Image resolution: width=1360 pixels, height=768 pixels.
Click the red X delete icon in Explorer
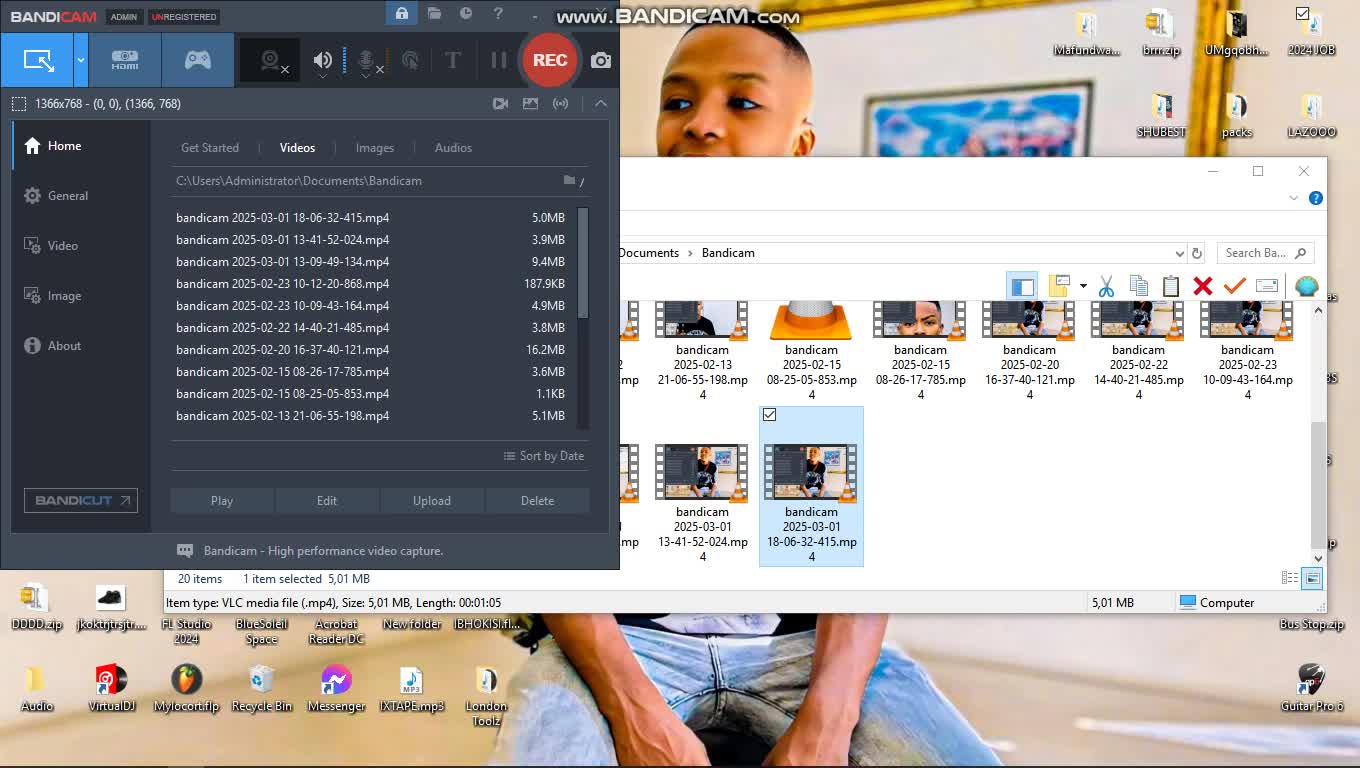(1202, 287)
